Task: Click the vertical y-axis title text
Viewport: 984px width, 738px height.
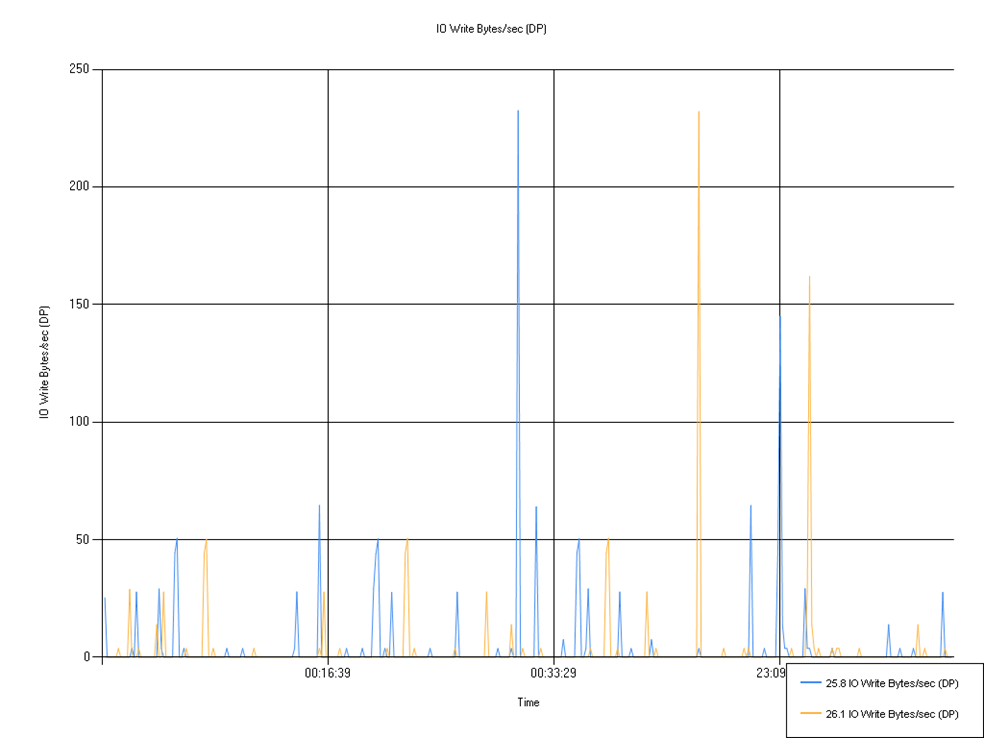Action: pos(44,363)
